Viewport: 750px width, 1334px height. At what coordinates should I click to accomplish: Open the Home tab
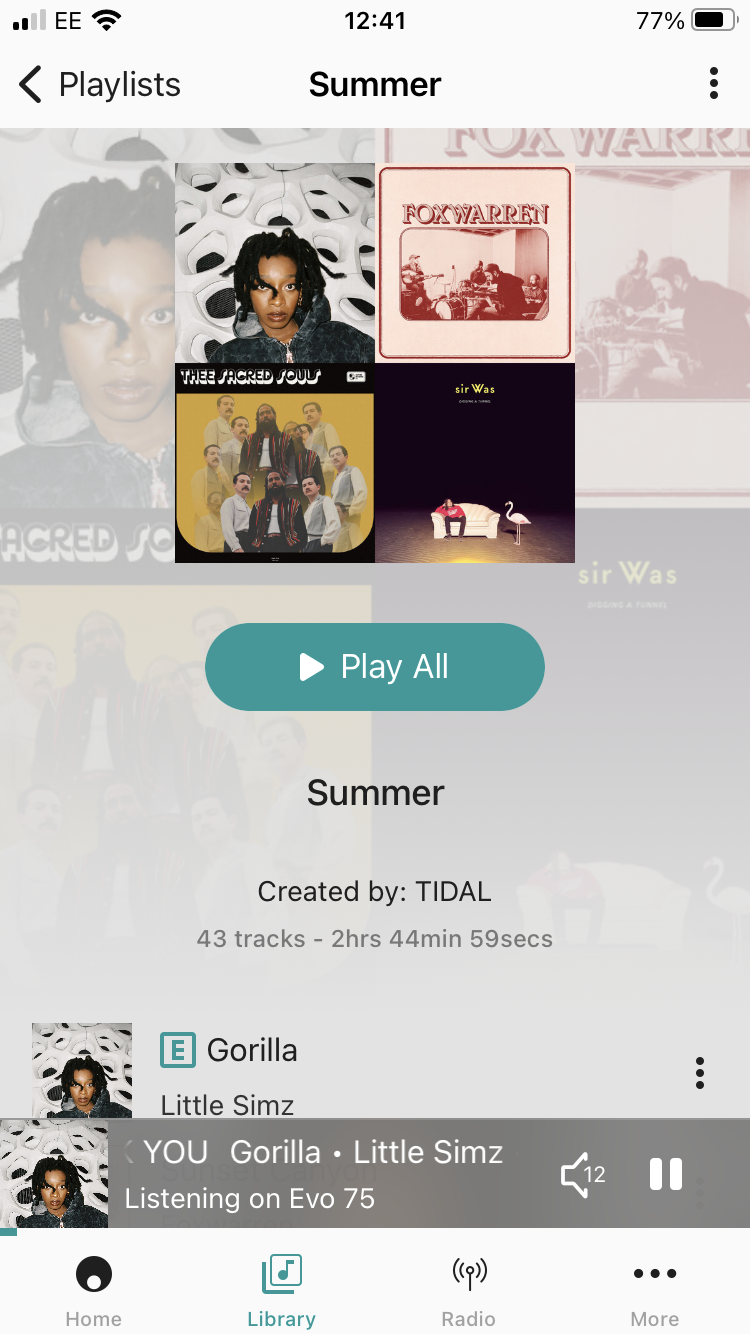tap(94, 1292)
